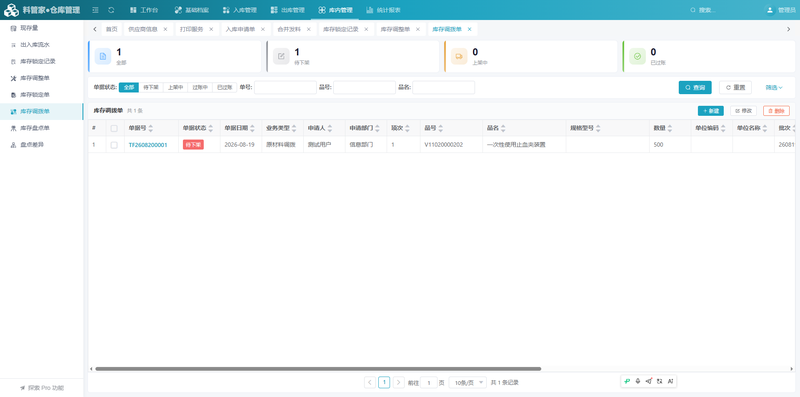Switch to the 供应商信息 tab
800x397 pixels.
coord(143,29)
